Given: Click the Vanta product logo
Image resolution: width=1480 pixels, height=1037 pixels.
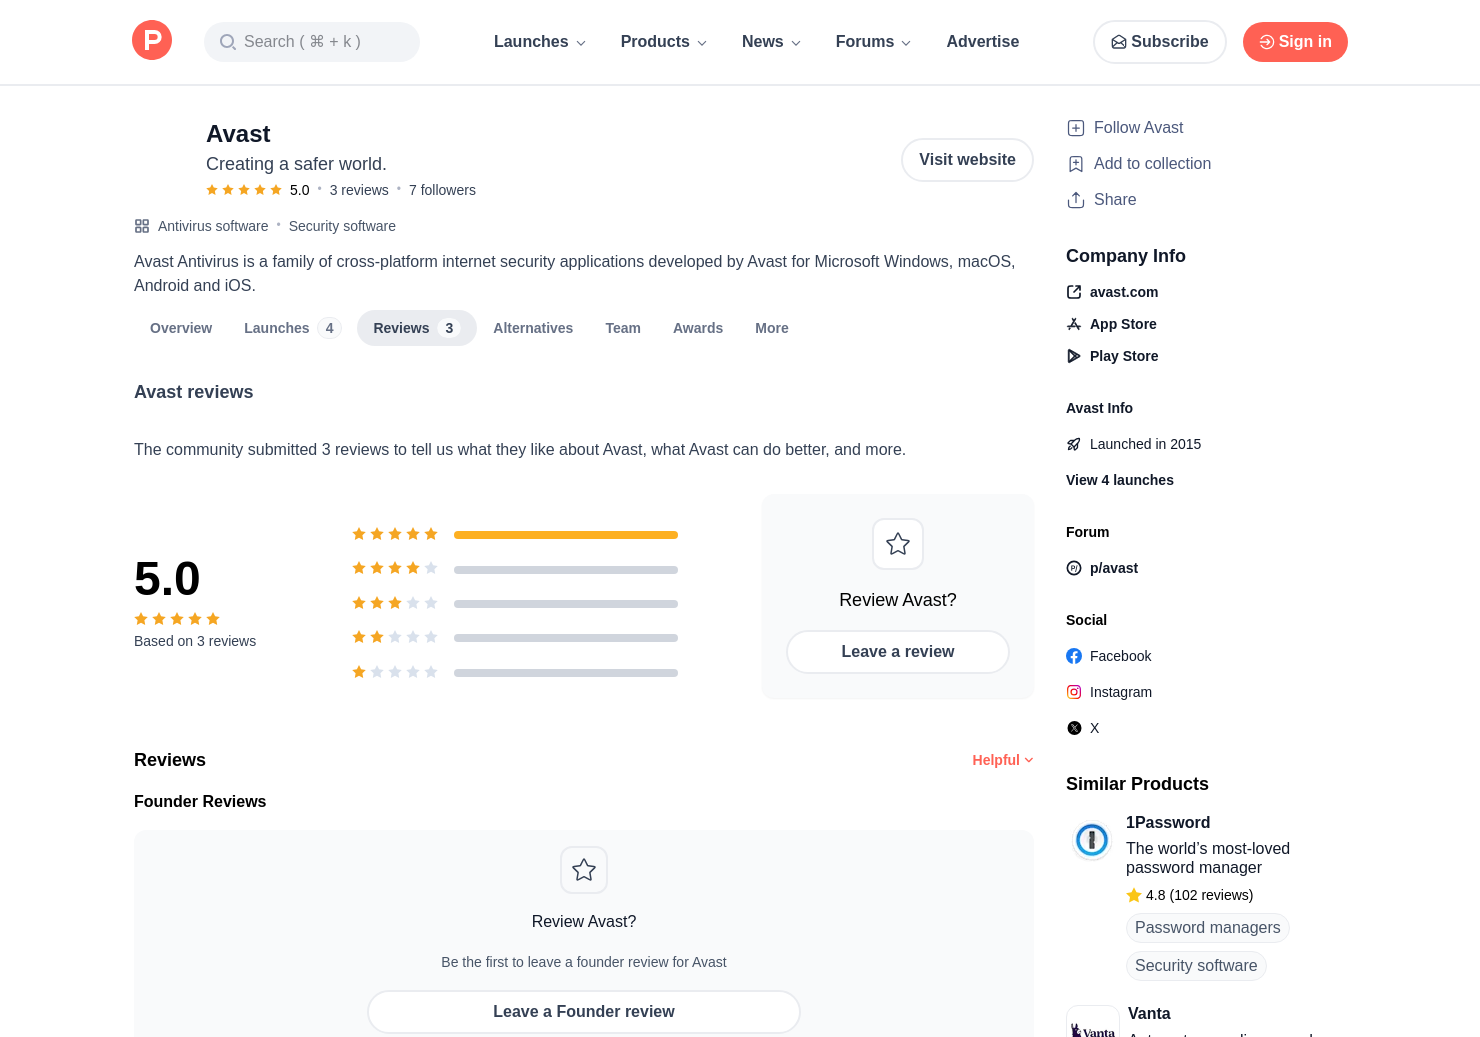Looking at the screenshot, I should (1093, 1023).
